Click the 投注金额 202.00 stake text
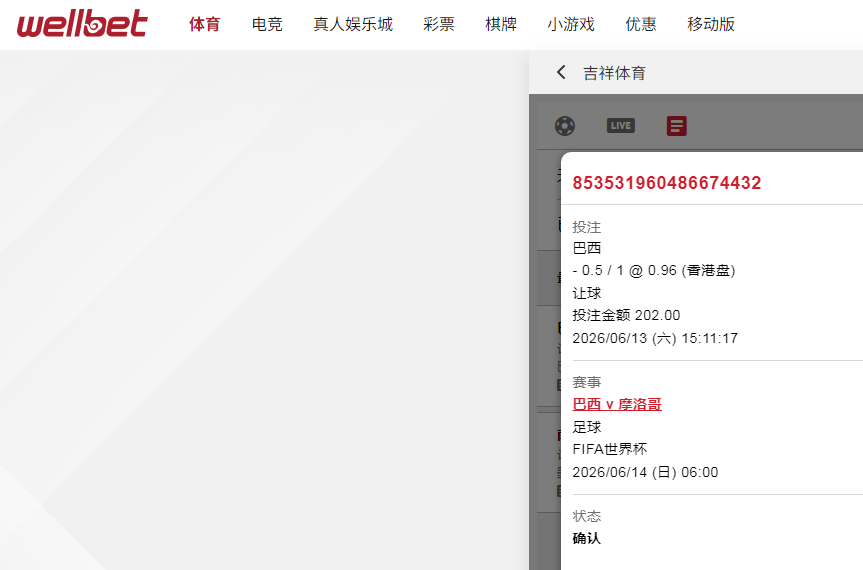 [626, 315]
